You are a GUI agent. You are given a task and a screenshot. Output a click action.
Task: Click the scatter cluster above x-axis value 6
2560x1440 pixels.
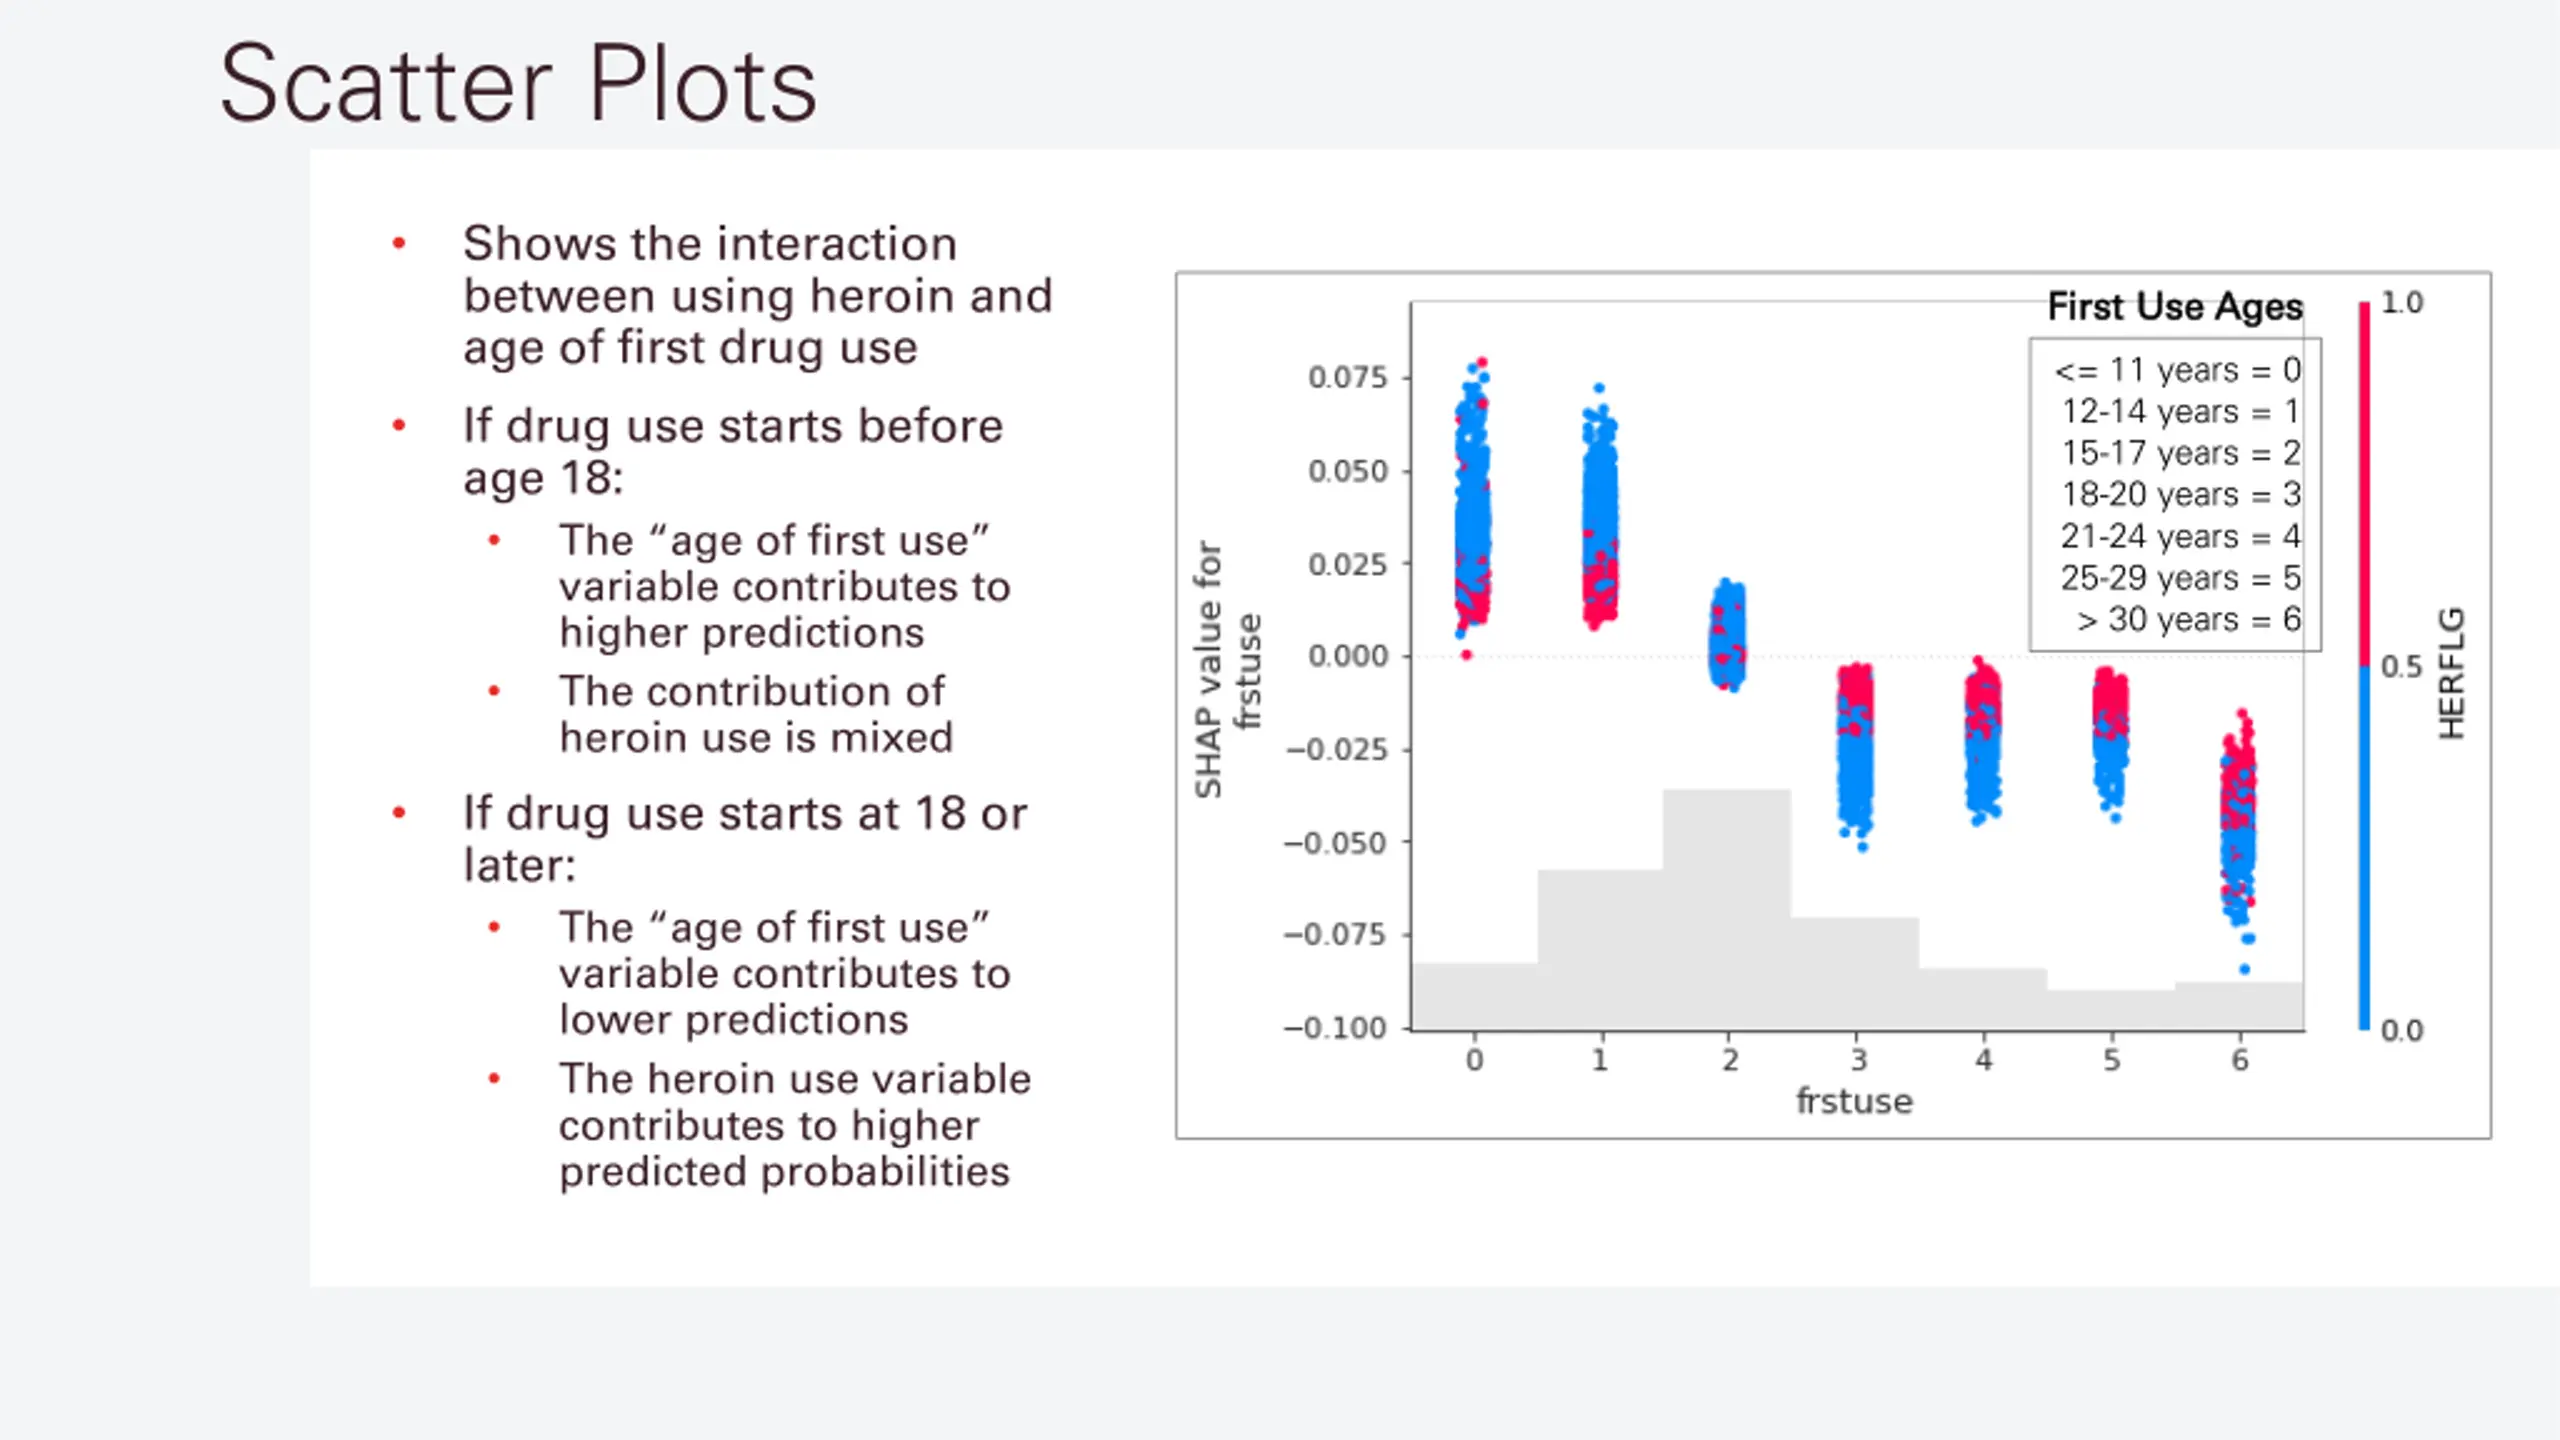tap(2238, 820)
